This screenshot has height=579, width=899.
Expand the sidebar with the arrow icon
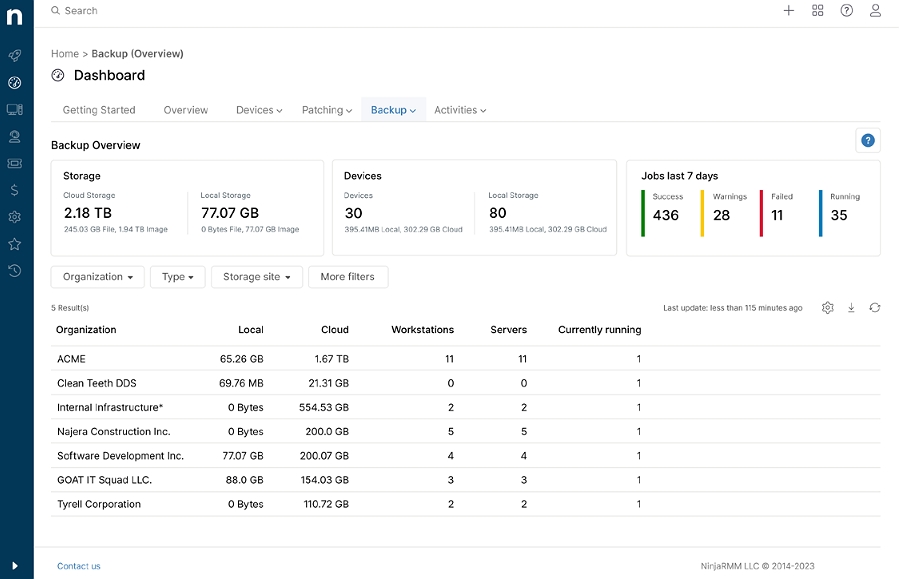(x=15, y=566)
